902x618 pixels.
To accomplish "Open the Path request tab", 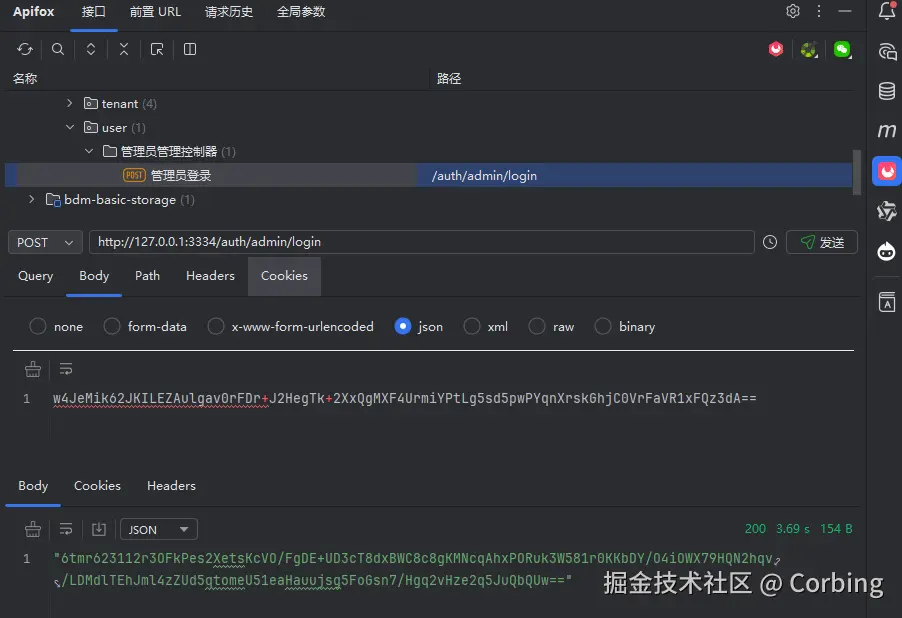I will [x=147, y=276].
